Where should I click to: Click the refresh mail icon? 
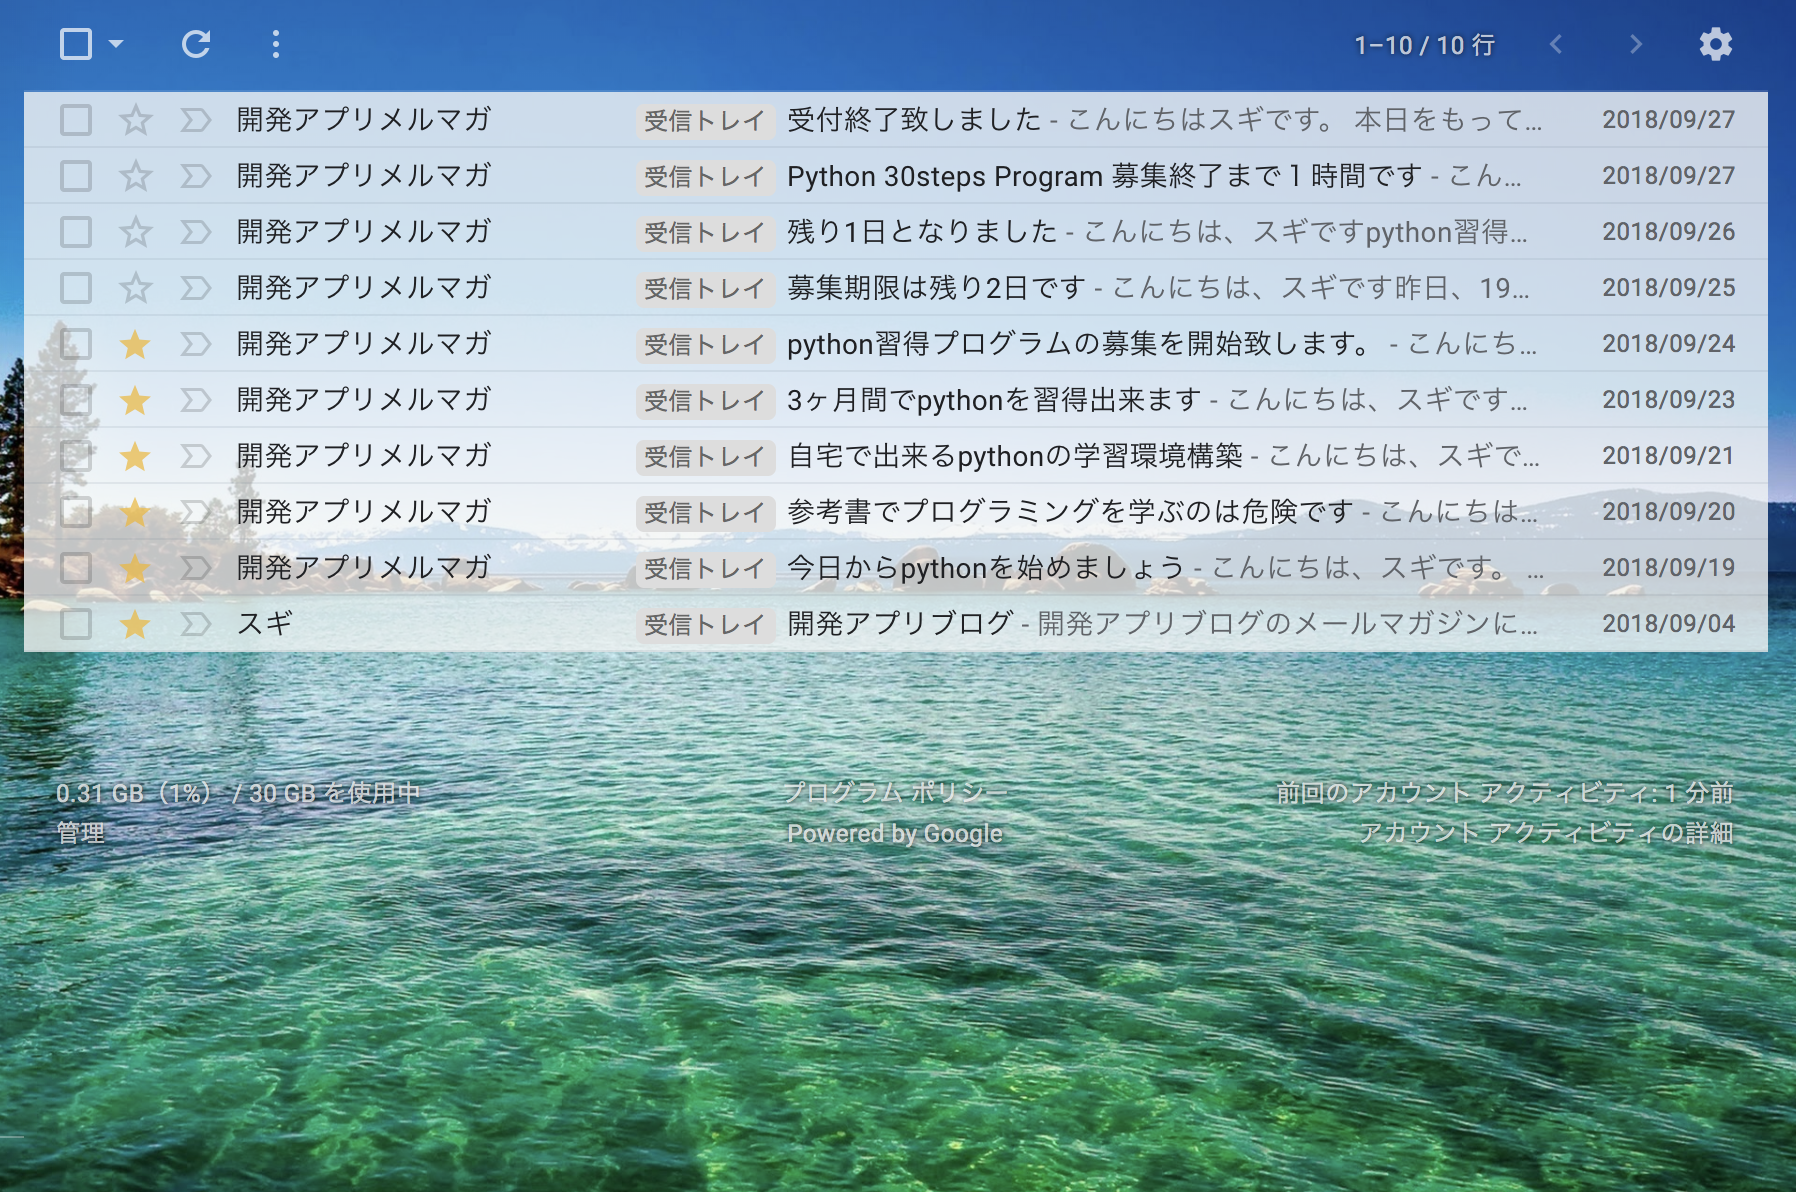[196, 44]
